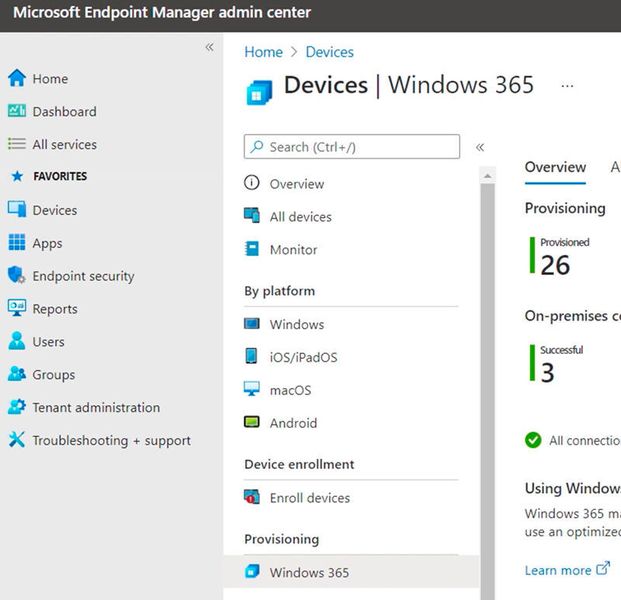Image resolution: width=621 pixels, height=600 pixels.
Task: Open the Home breadcrumb link
Action: tap(263, 52)
